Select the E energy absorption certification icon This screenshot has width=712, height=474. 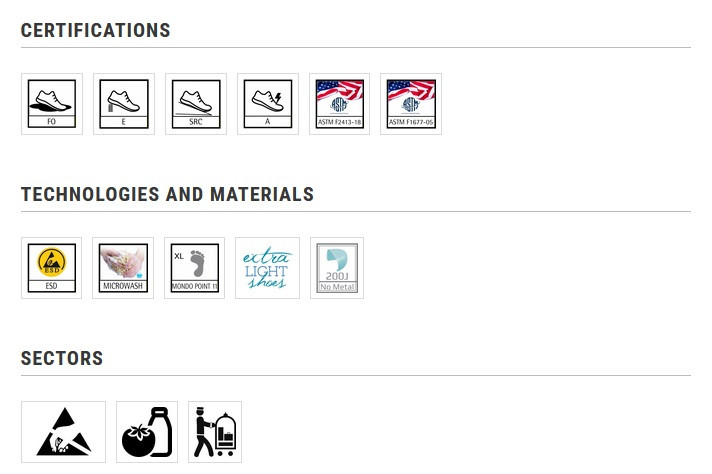pyautogui.click(x=124, y=104)
